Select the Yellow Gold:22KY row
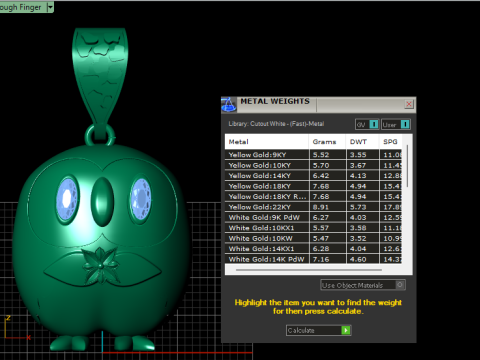 (313, 207)
